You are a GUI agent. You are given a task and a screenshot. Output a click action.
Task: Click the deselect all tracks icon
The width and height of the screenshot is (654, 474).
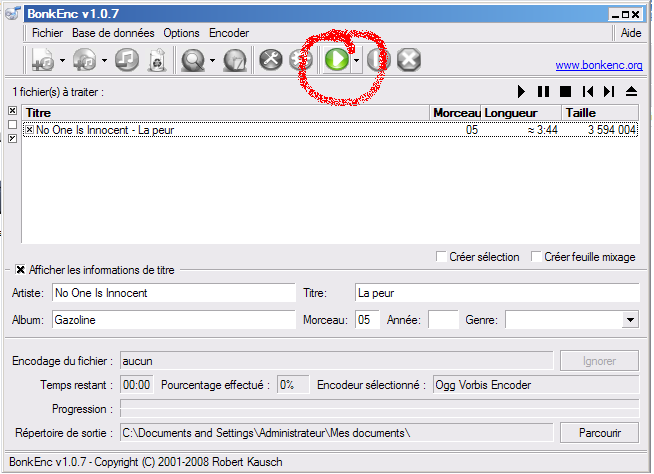(x=13, y=124)
